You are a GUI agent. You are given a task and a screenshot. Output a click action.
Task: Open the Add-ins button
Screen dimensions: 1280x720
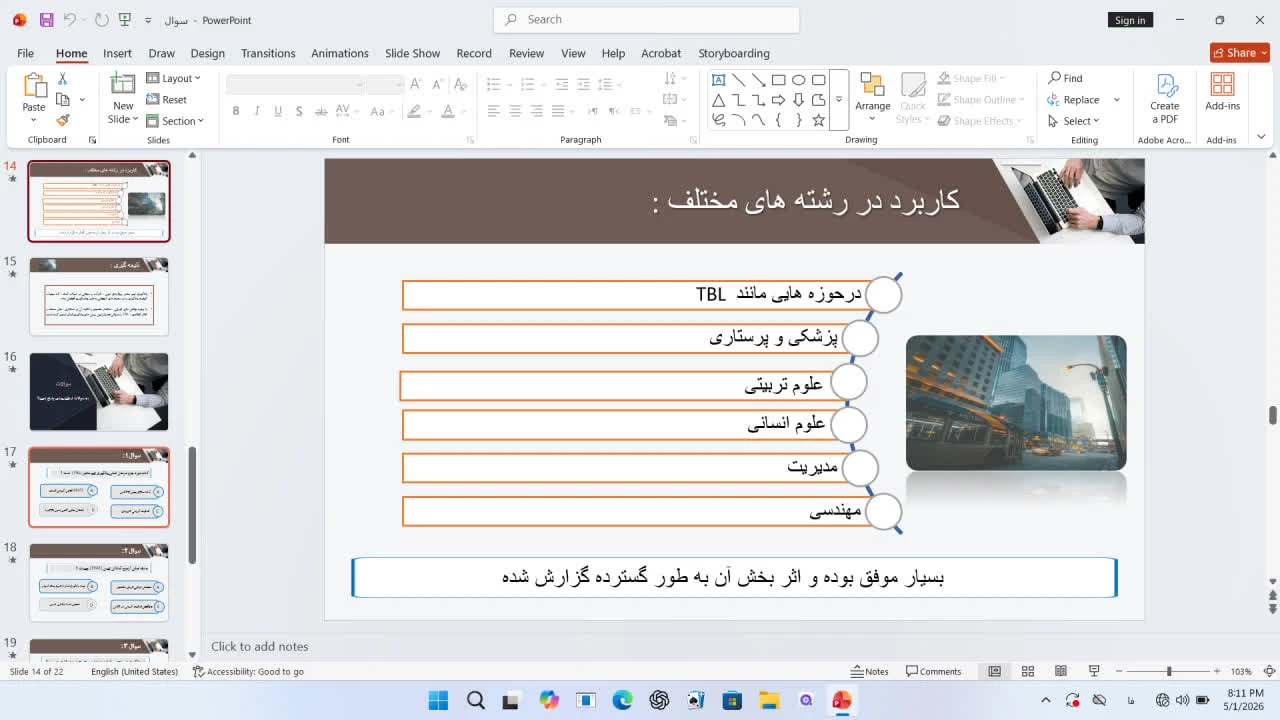coord(1222,92)
